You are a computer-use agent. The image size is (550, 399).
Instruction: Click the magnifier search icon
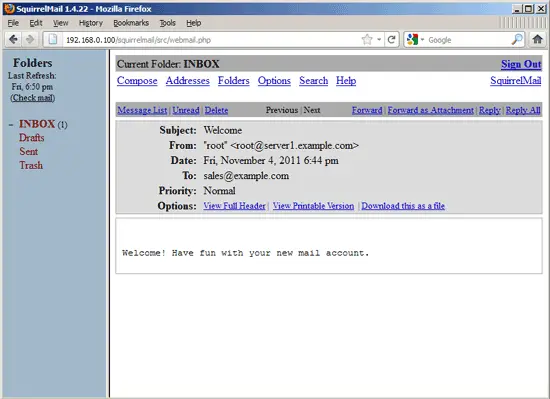517,39
